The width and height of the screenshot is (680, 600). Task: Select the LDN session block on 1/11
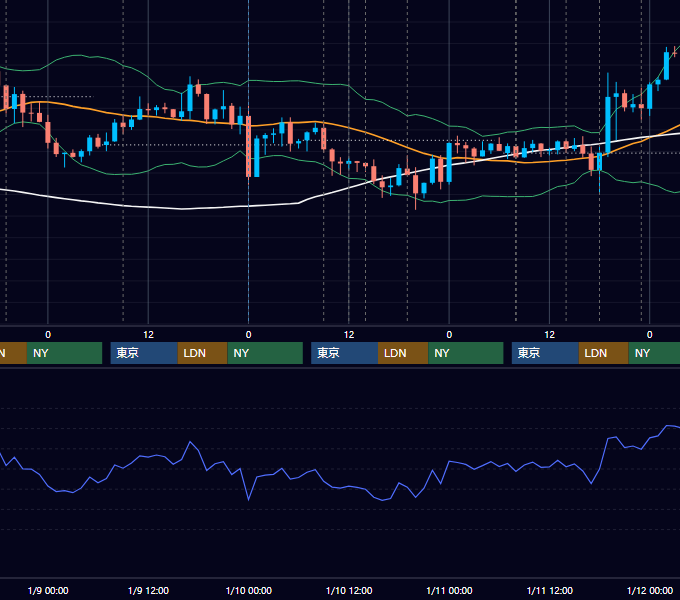(x=604, y=353)
